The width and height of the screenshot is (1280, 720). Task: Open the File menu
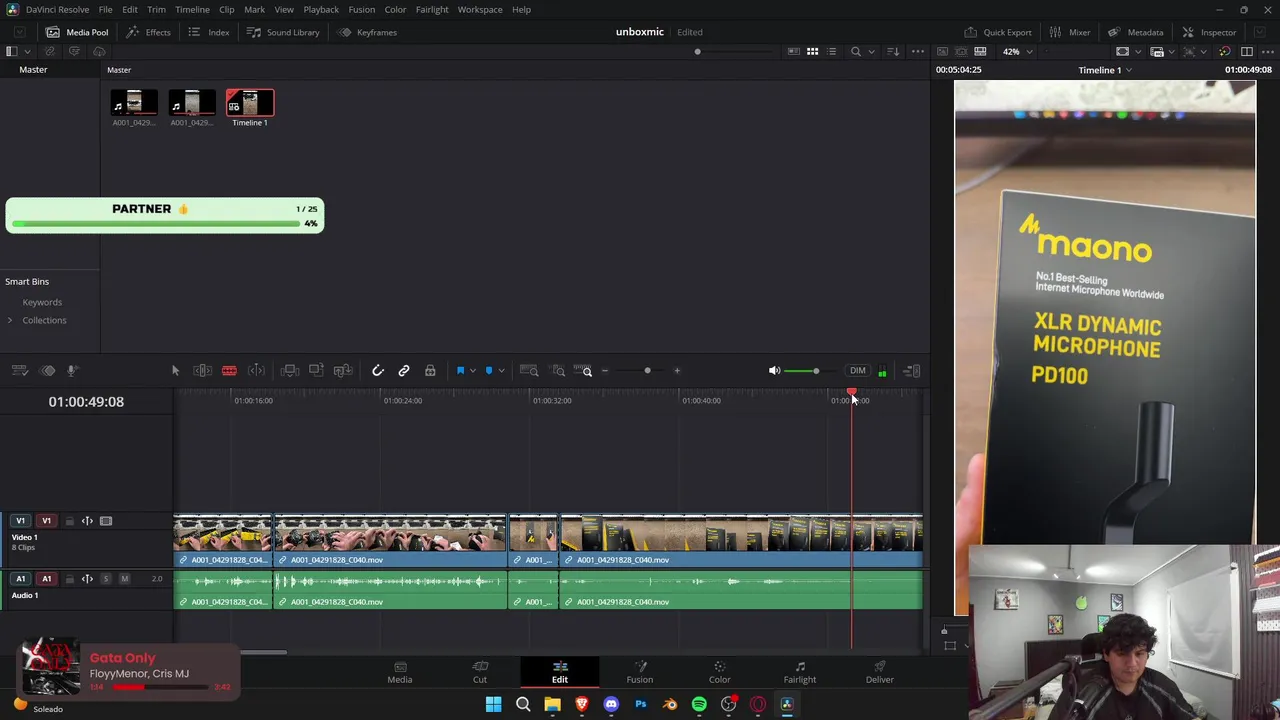(105, 9)
